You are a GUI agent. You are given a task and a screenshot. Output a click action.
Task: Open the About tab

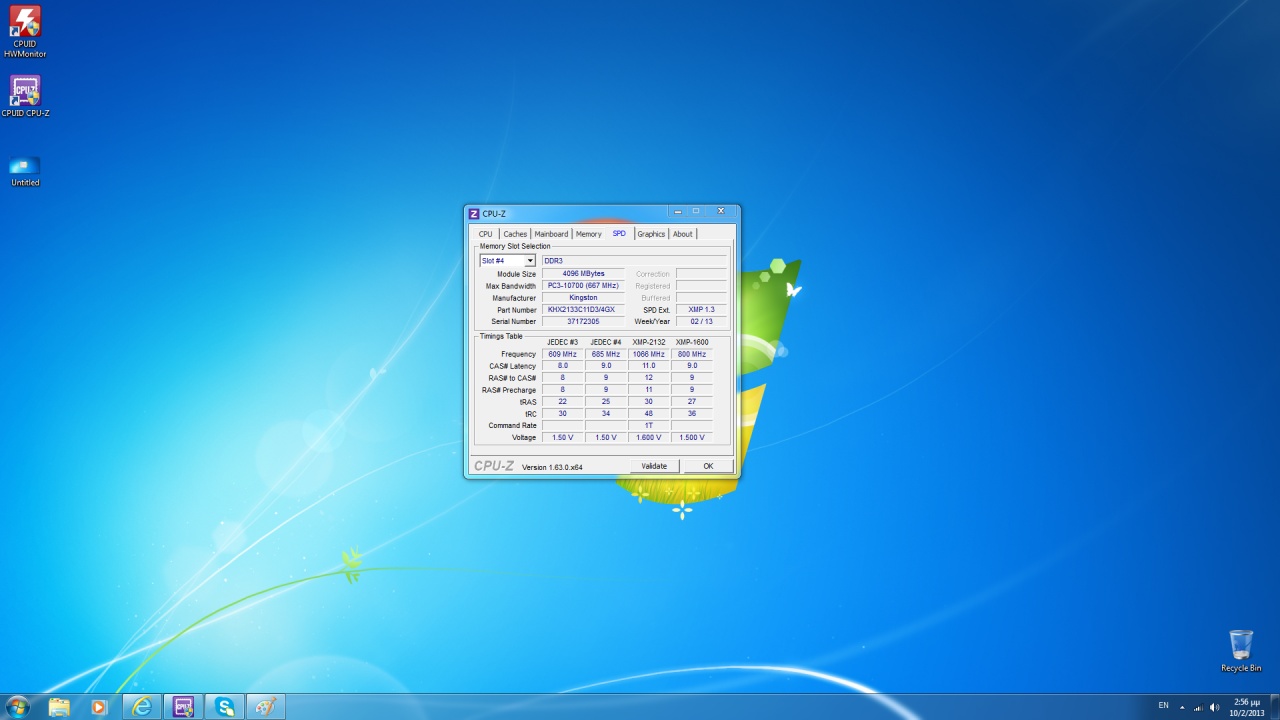click(682, 234)
